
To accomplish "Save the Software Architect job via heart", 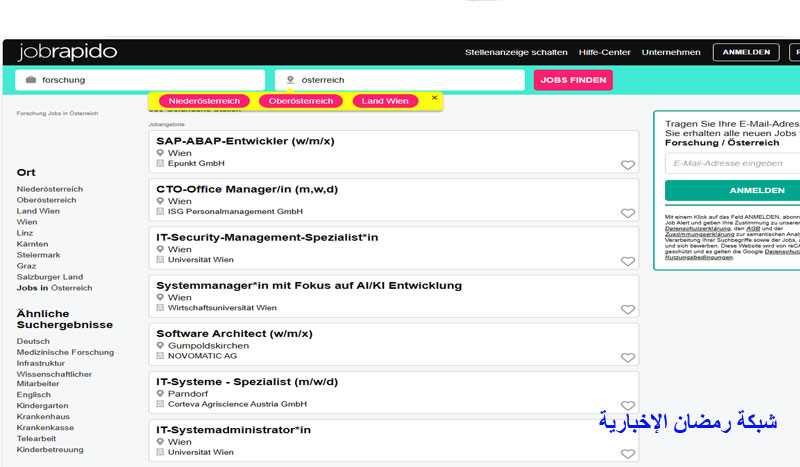I will pyautogui.click(x=627, y=358).
